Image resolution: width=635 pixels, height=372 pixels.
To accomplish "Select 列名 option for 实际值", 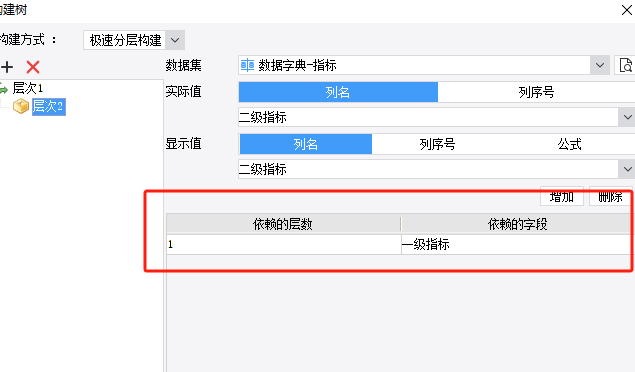I will point(338,92).
